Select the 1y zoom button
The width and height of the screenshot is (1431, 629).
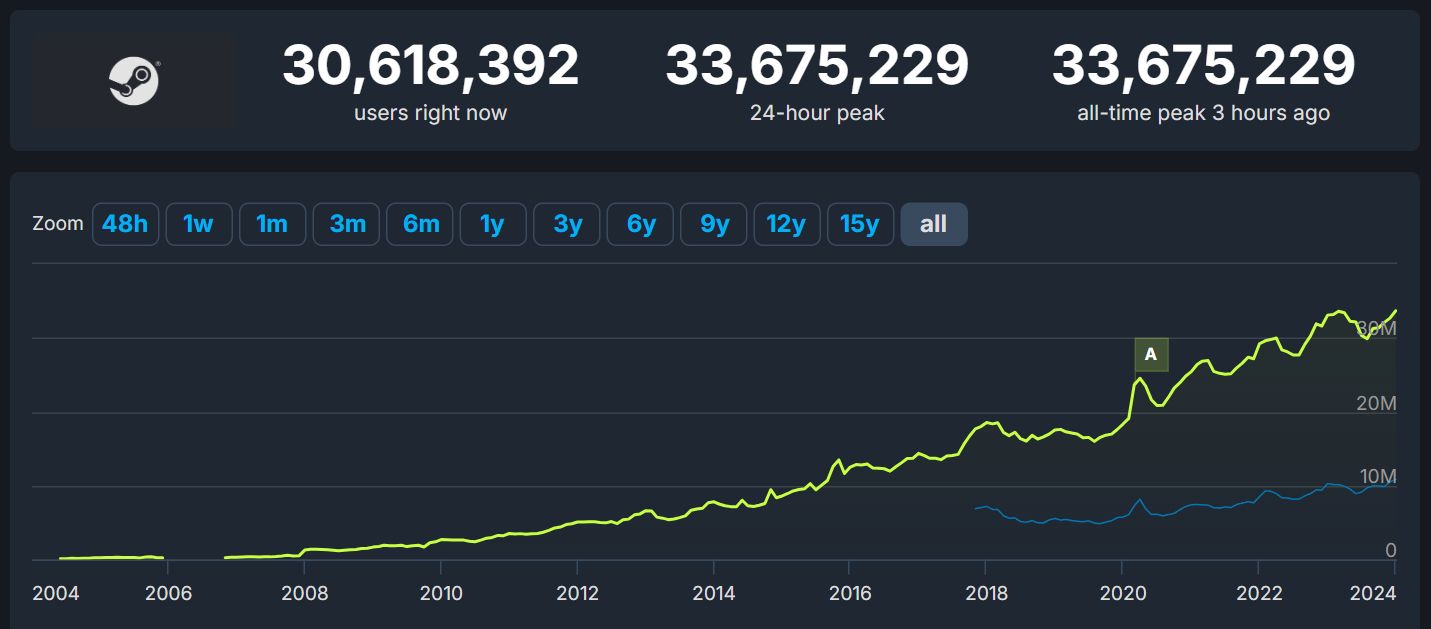coord(493,224)
